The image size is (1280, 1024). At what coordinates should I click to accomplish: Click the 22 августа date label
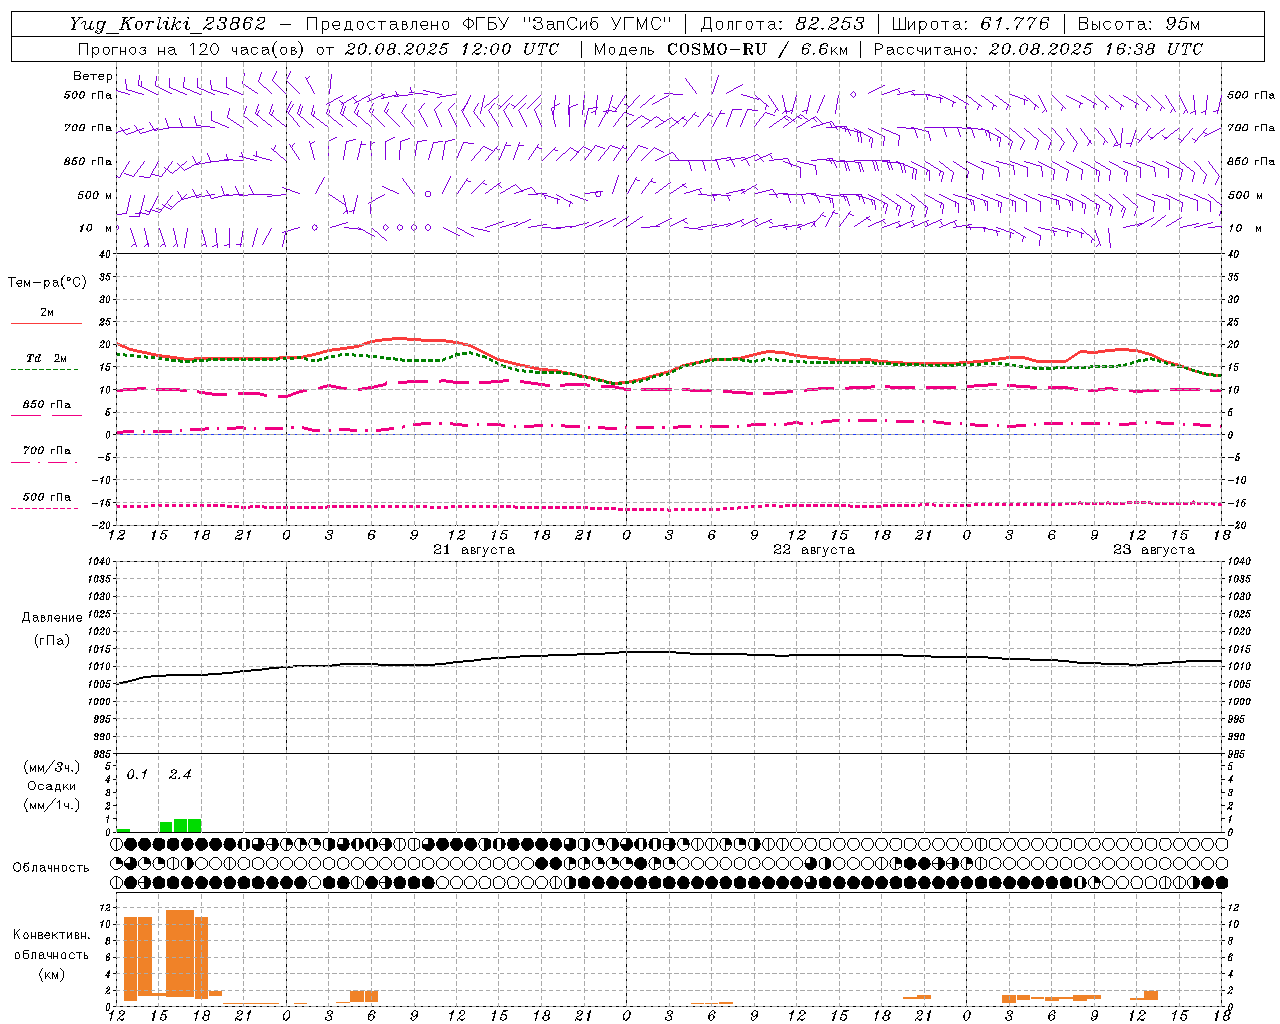pos(814,550)
